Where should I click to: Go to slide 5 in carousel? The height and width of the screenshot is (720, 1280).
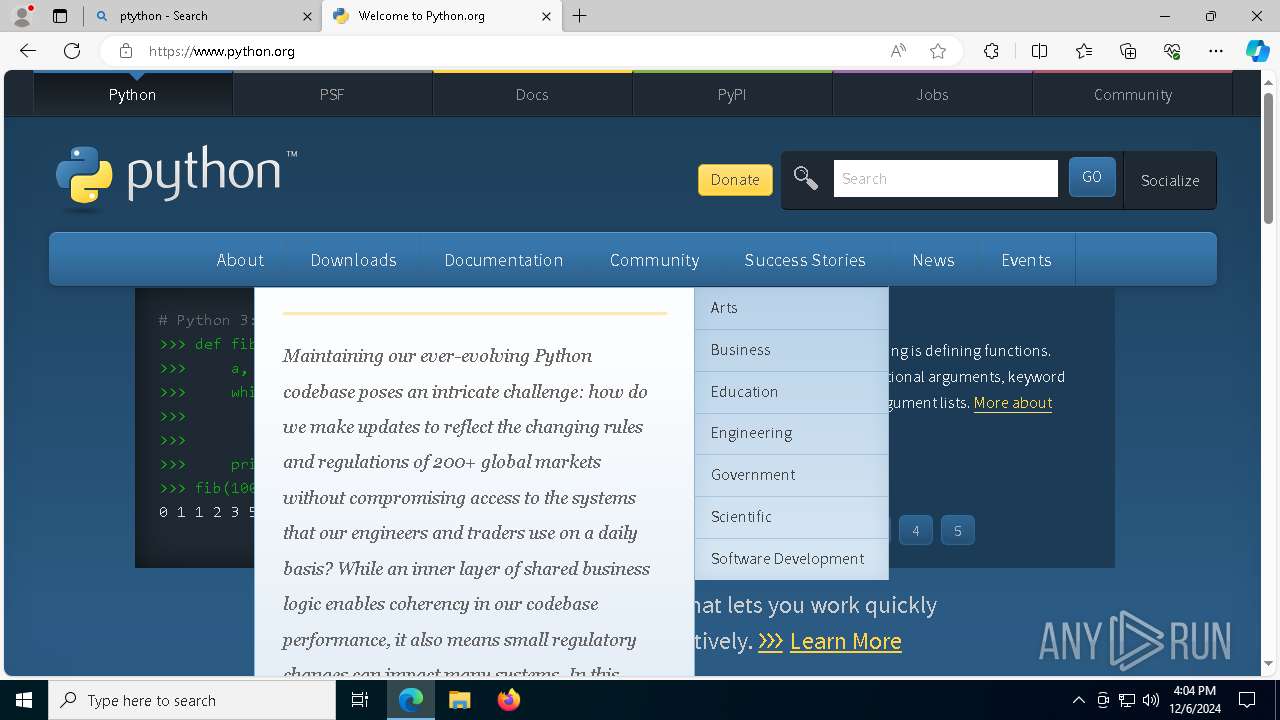[x=957, y=531]
